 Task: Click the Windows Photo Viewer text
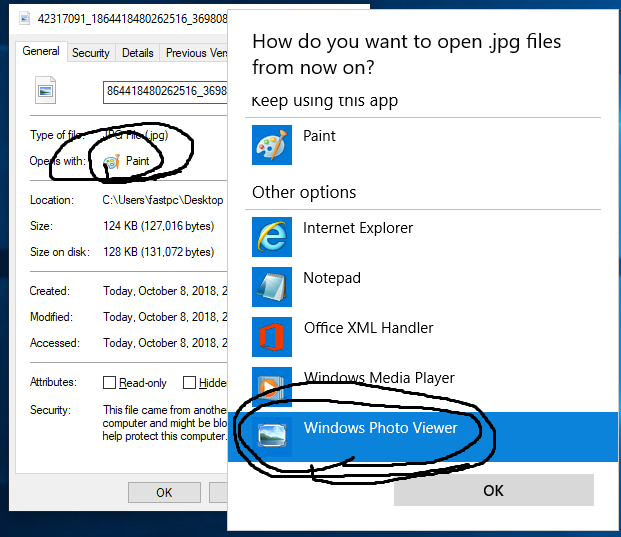(x=381, y=428)
